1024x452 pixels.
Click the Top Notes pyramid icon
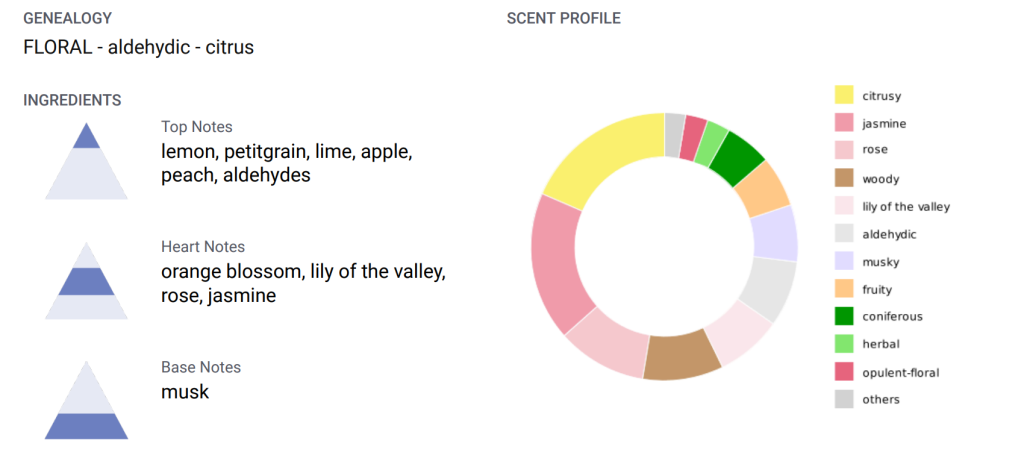point(86,162)
